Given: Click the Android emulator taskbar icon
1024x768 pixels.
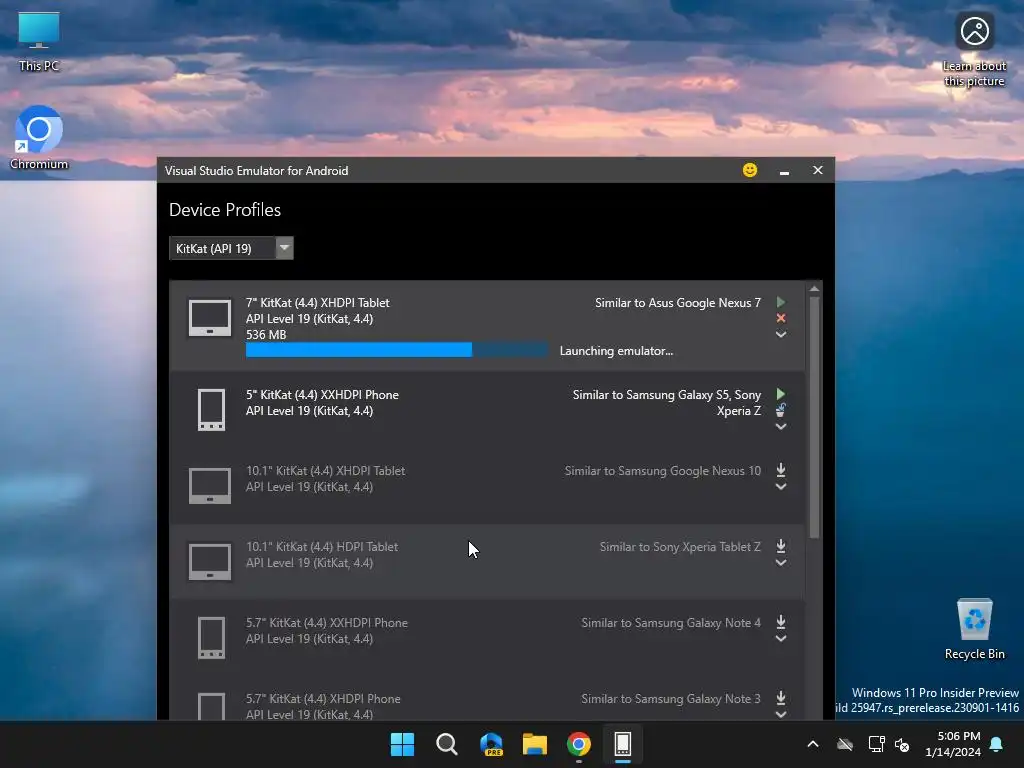Looking at the screenshot, I should 622,744.
